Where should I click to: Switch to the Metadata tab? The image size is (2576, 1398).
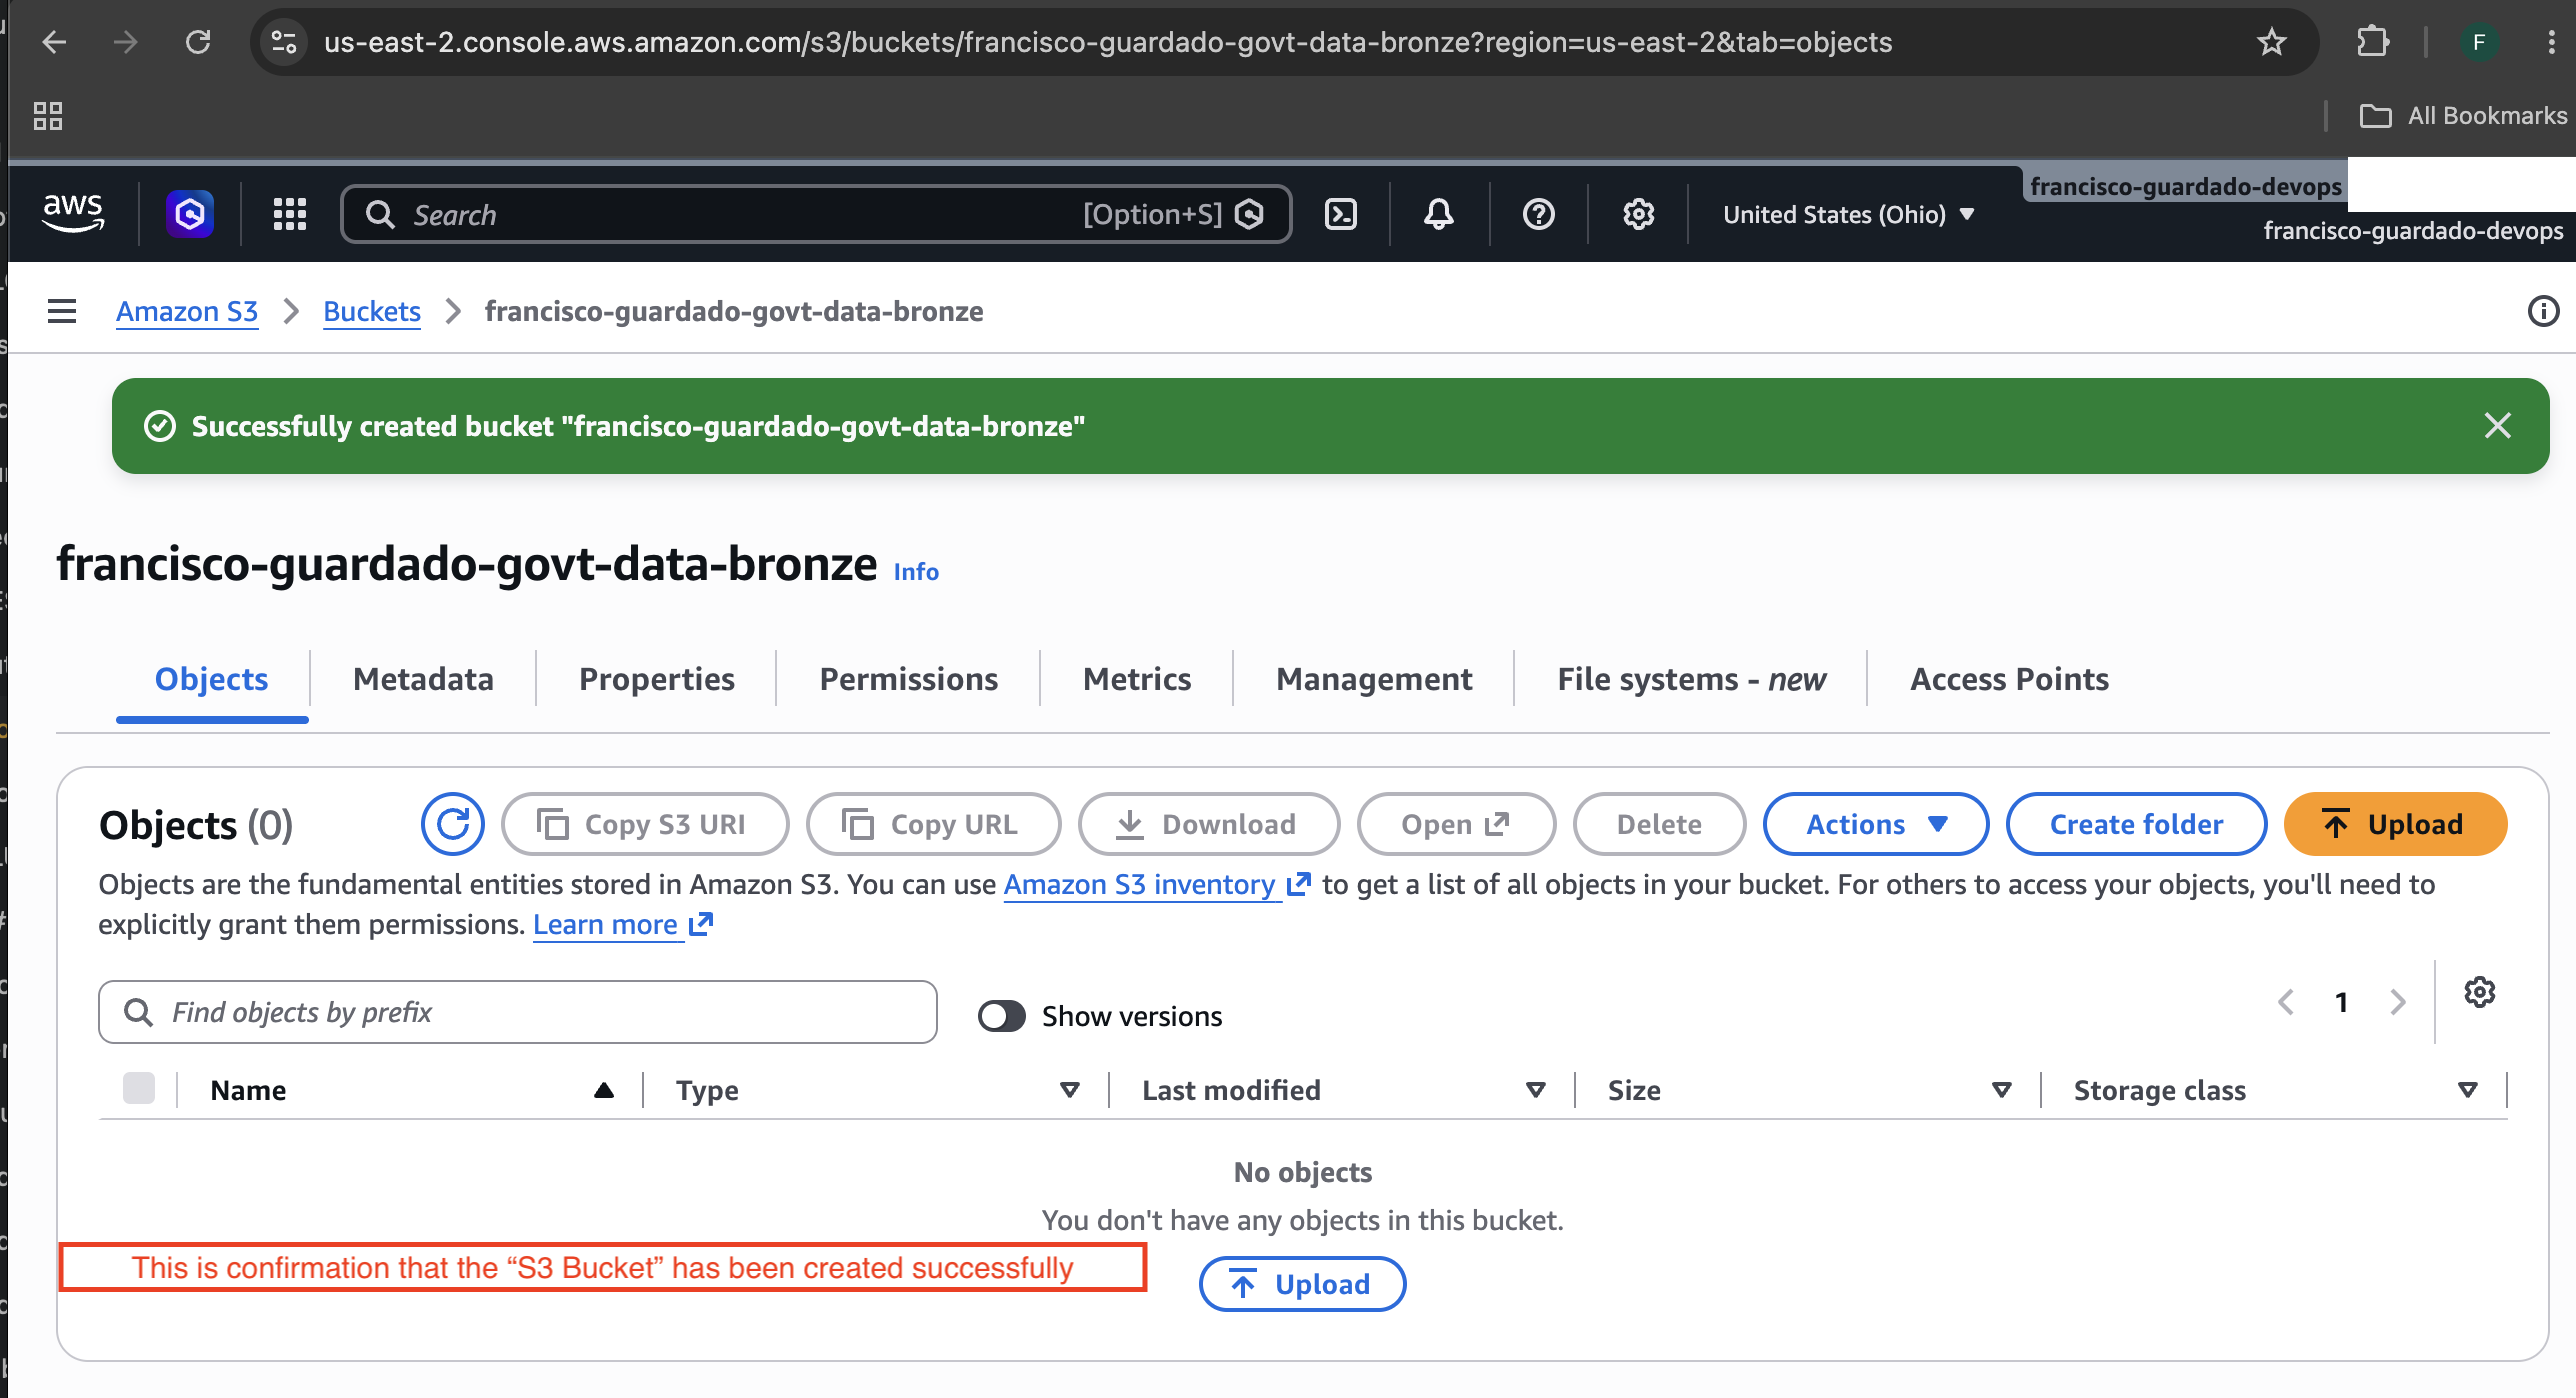(423, 679)
